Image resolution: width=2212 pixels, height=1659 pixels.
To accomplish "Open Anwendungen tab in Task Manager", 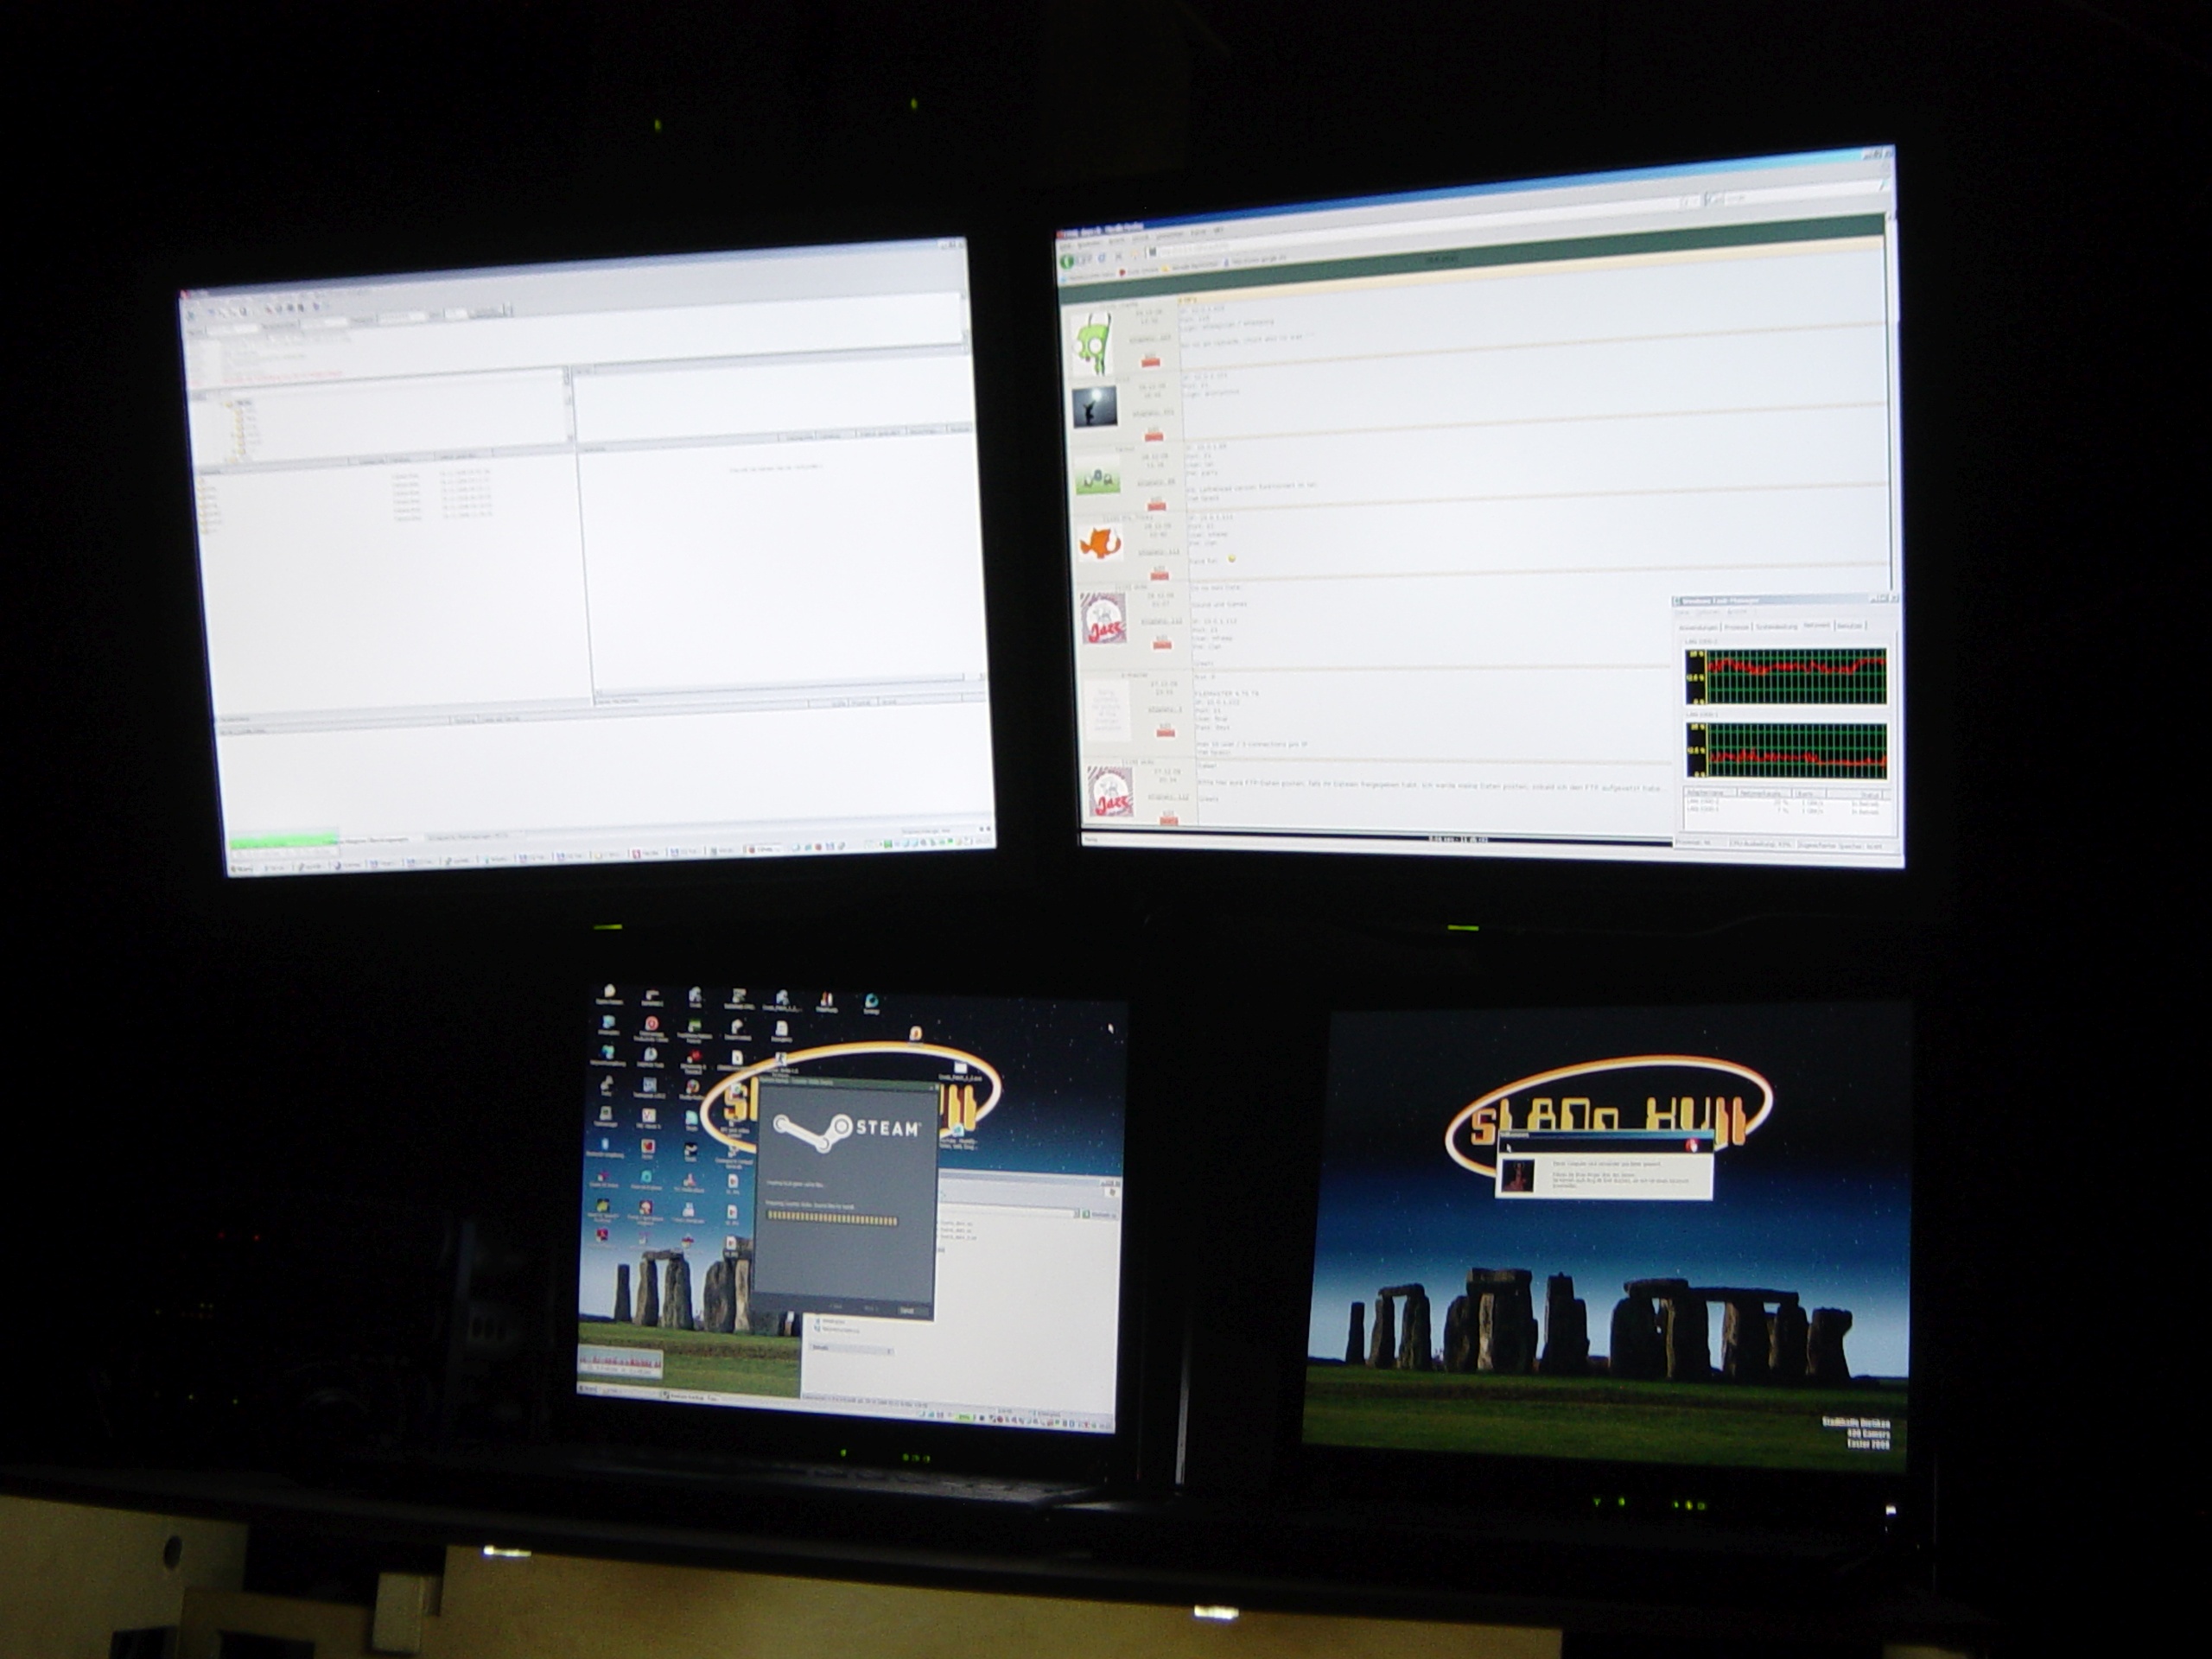I will (x=1699, y=627).
